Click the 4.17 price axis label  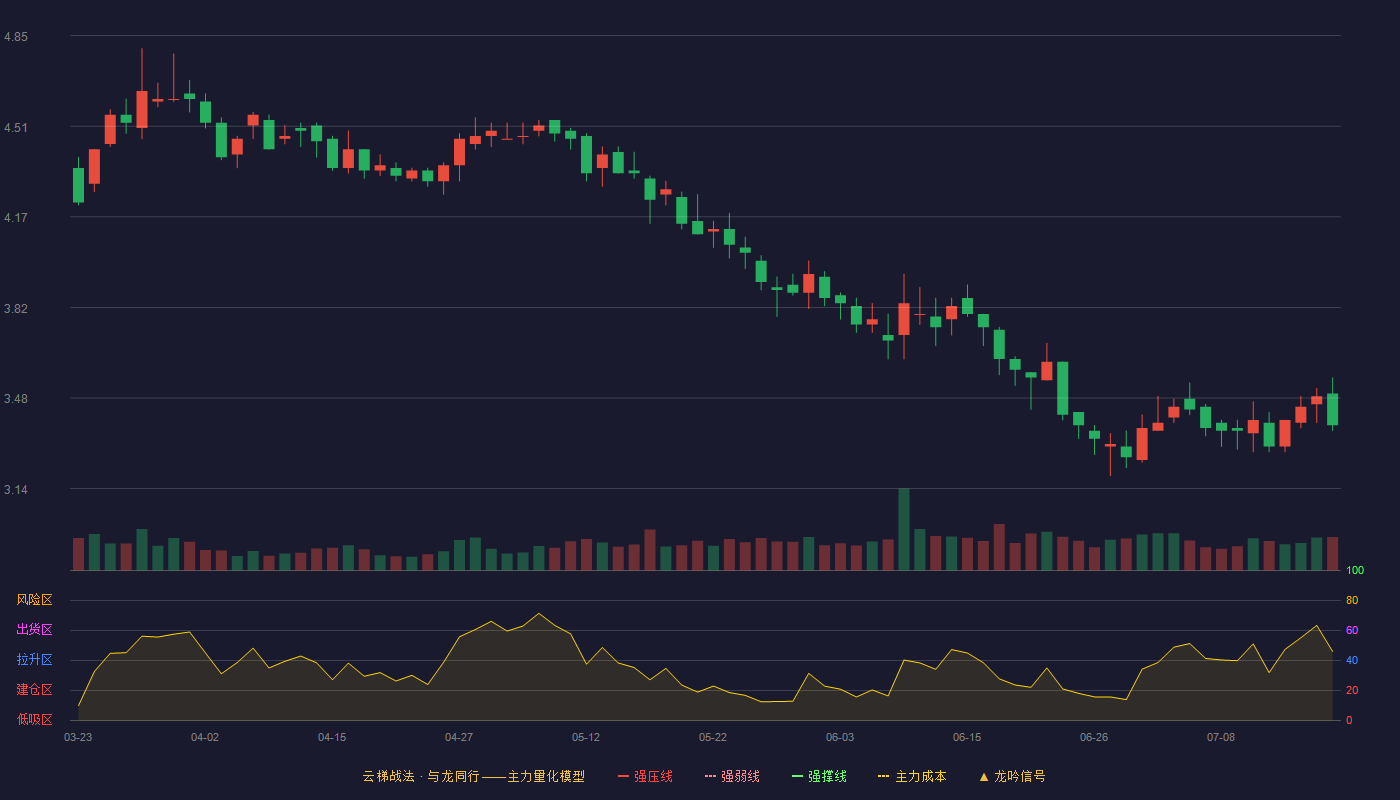(x=16, y=218)
